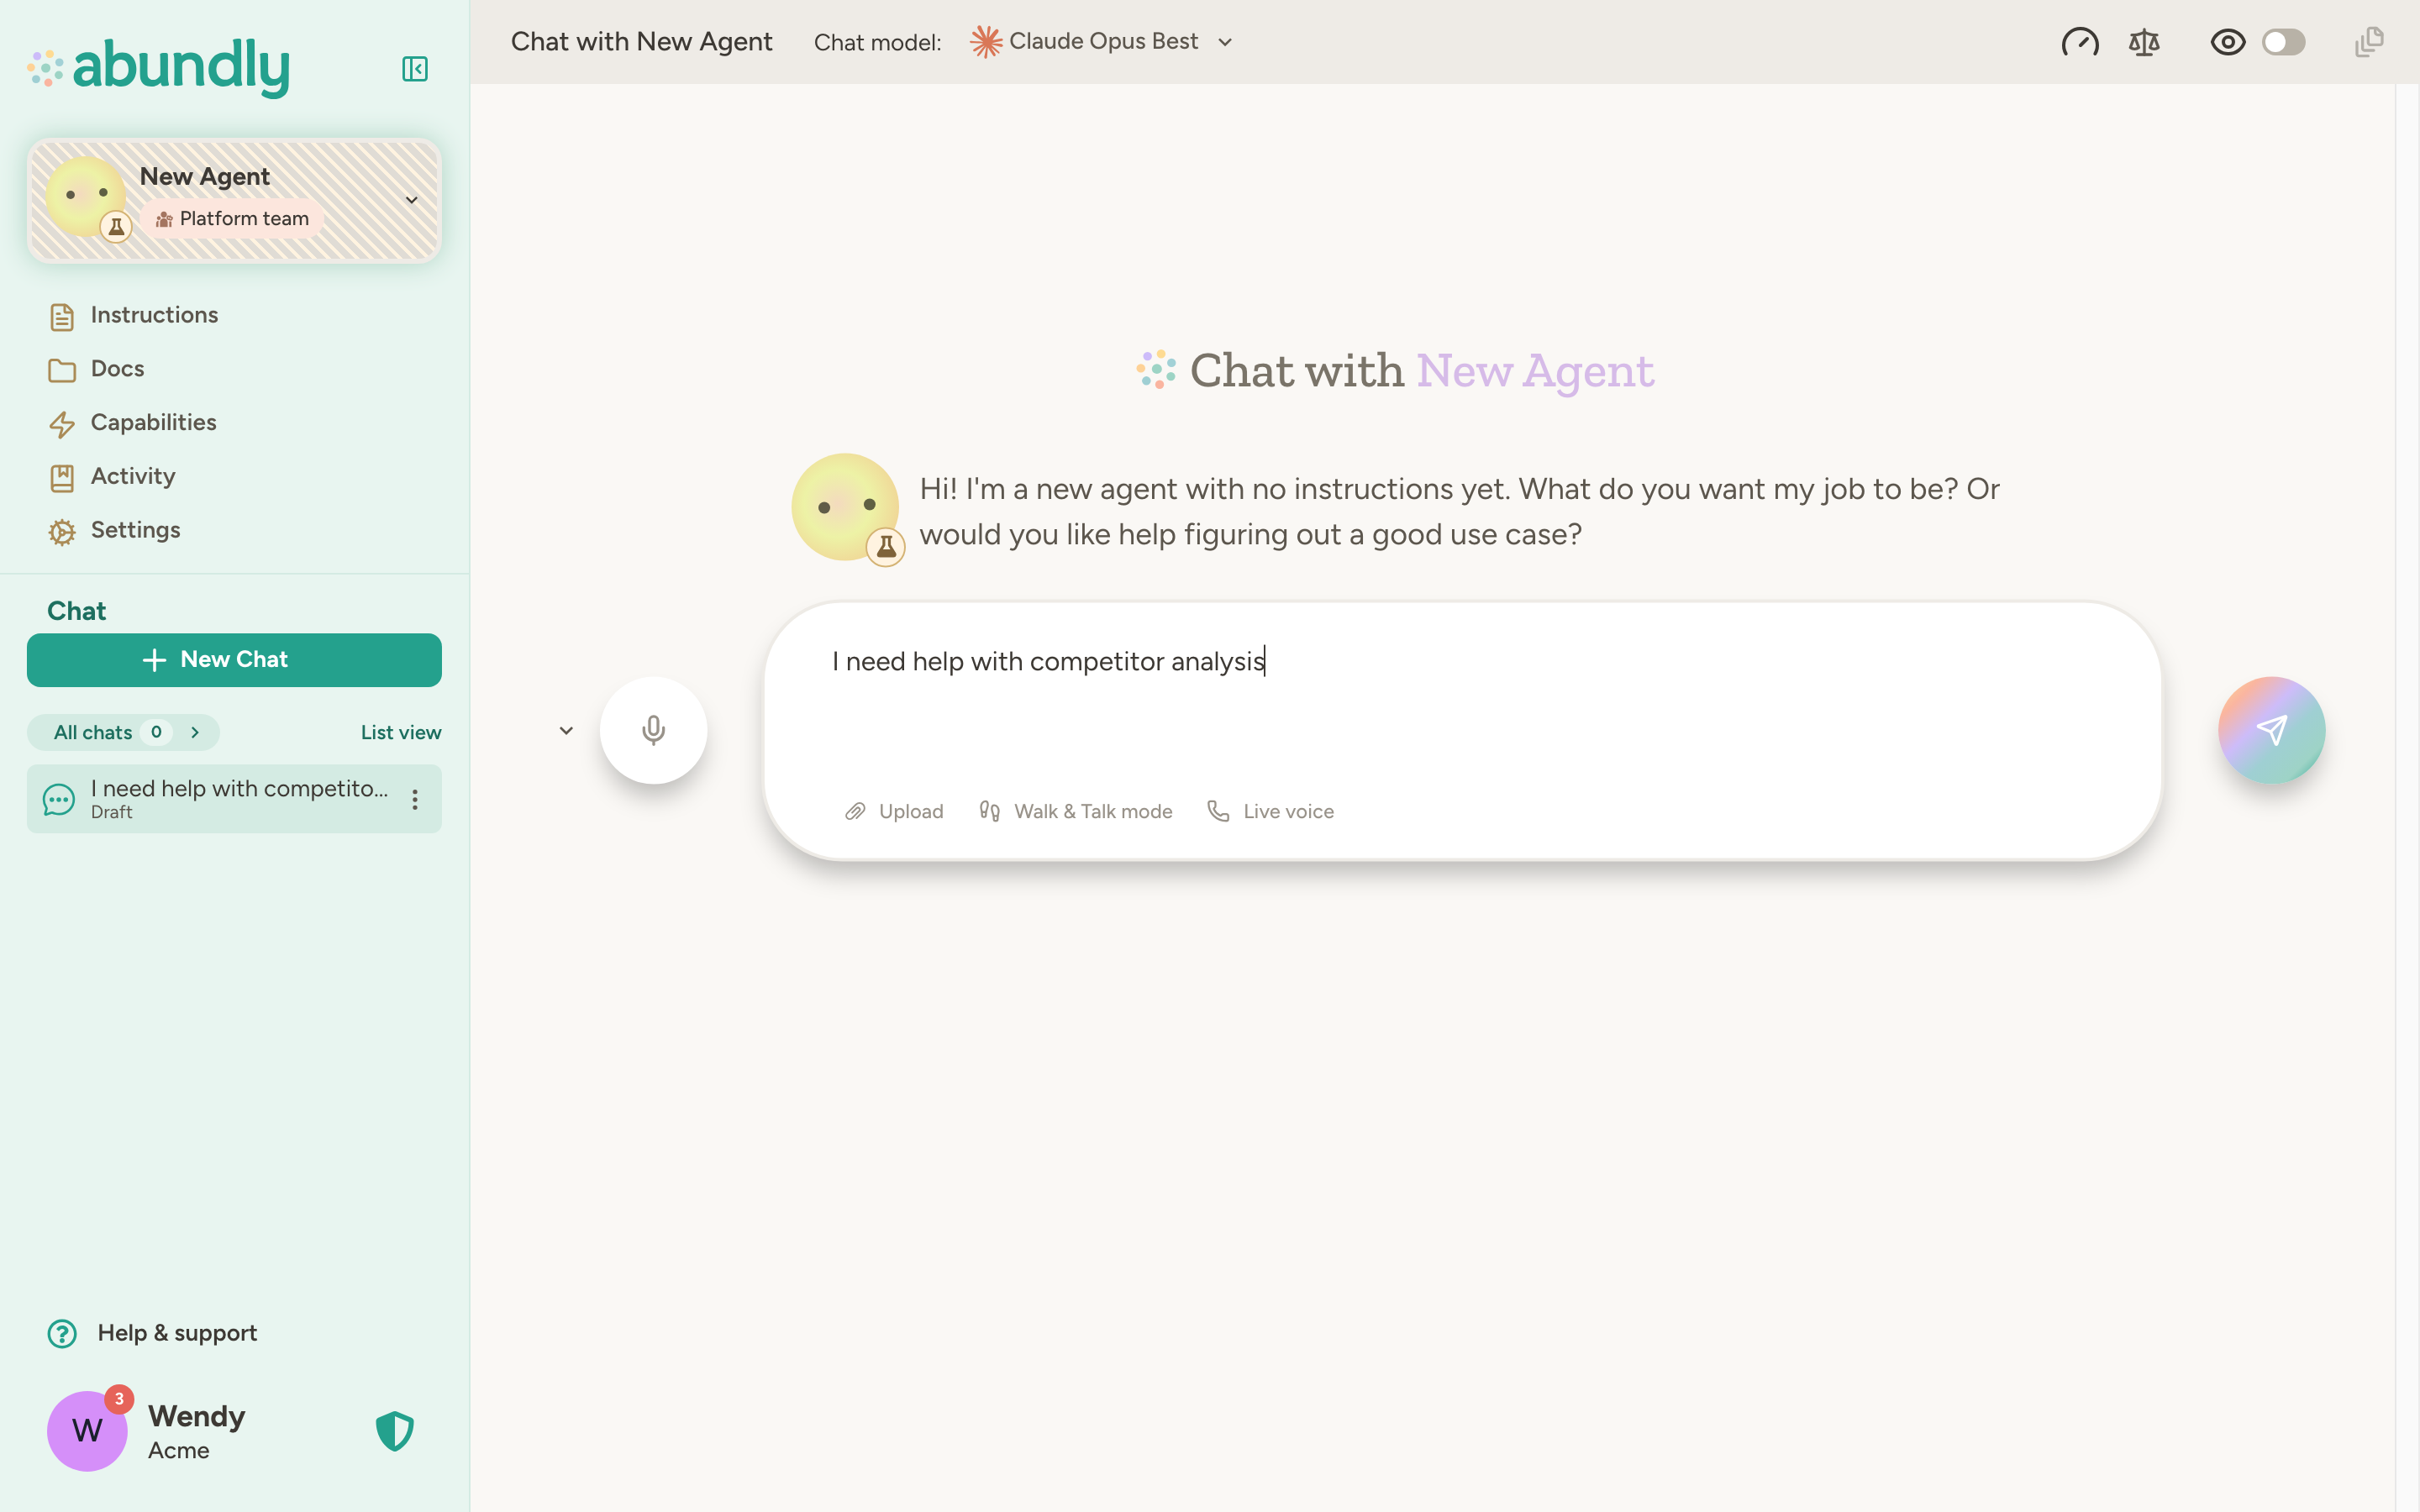Click agent smiley avatar in greeting
The height and width of the screenshot is (1512, 2420).
(846, 507)
